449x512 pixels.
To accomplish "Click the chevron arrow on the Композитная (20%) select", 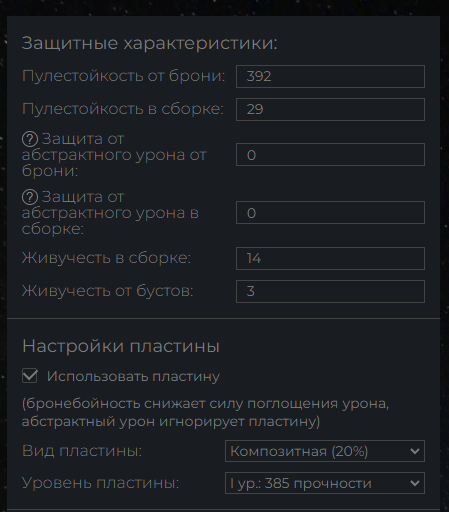I will (414, 451).
